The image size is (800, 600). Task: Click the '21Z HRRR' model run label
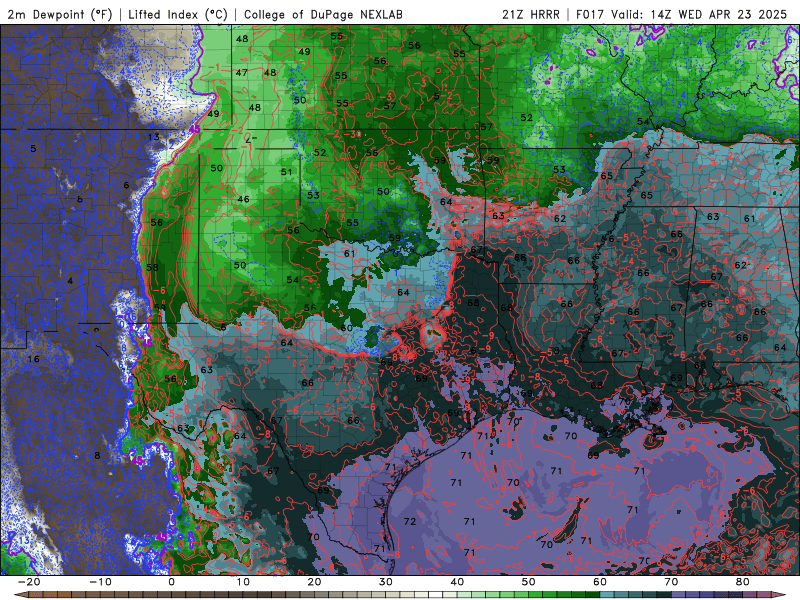point(531,14)
